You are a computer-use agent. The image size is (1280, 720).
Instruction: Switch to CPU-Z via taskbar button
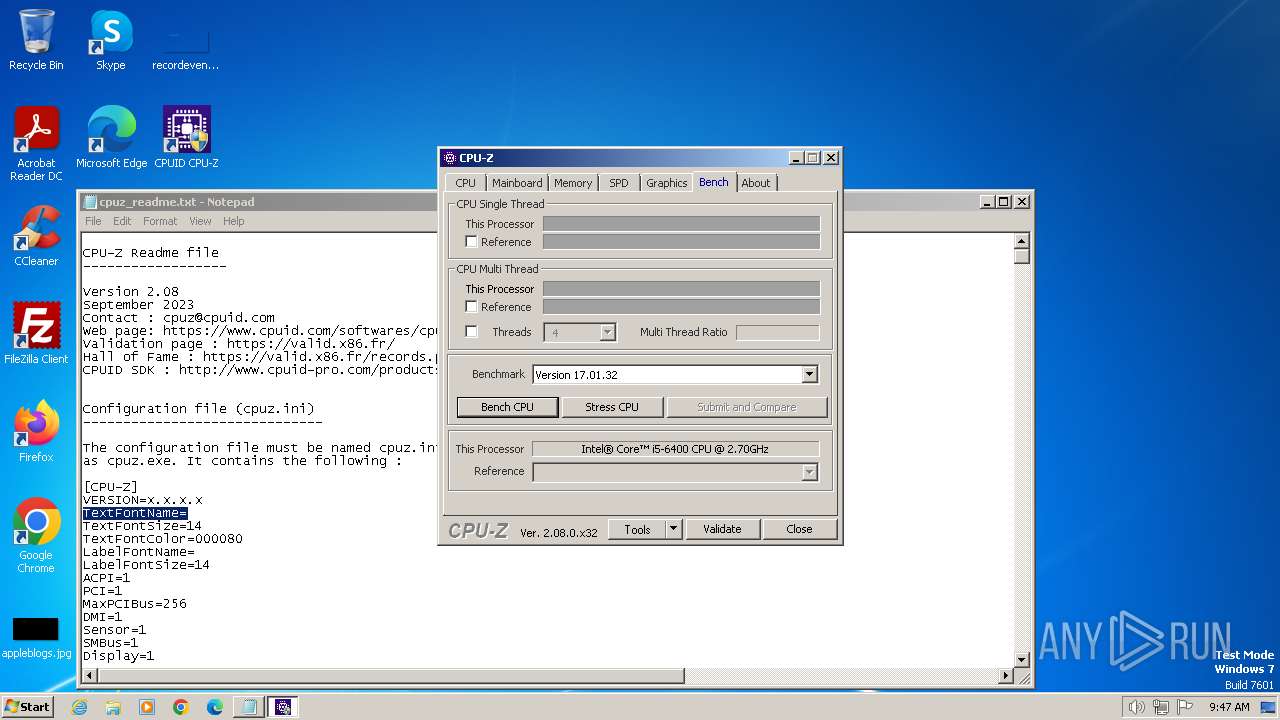tap(283, 707)
